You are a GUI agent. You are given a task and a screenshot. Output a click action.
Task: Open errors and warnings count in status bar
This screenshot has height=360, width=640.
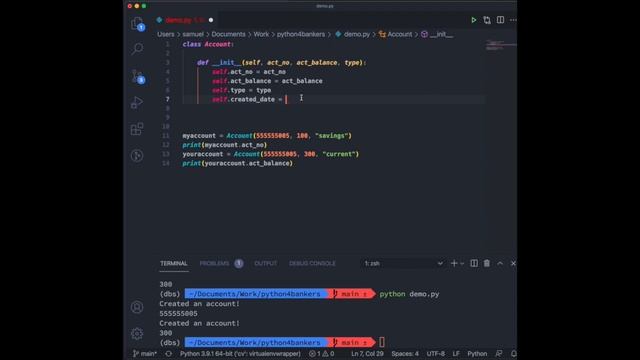coord(322,353)
